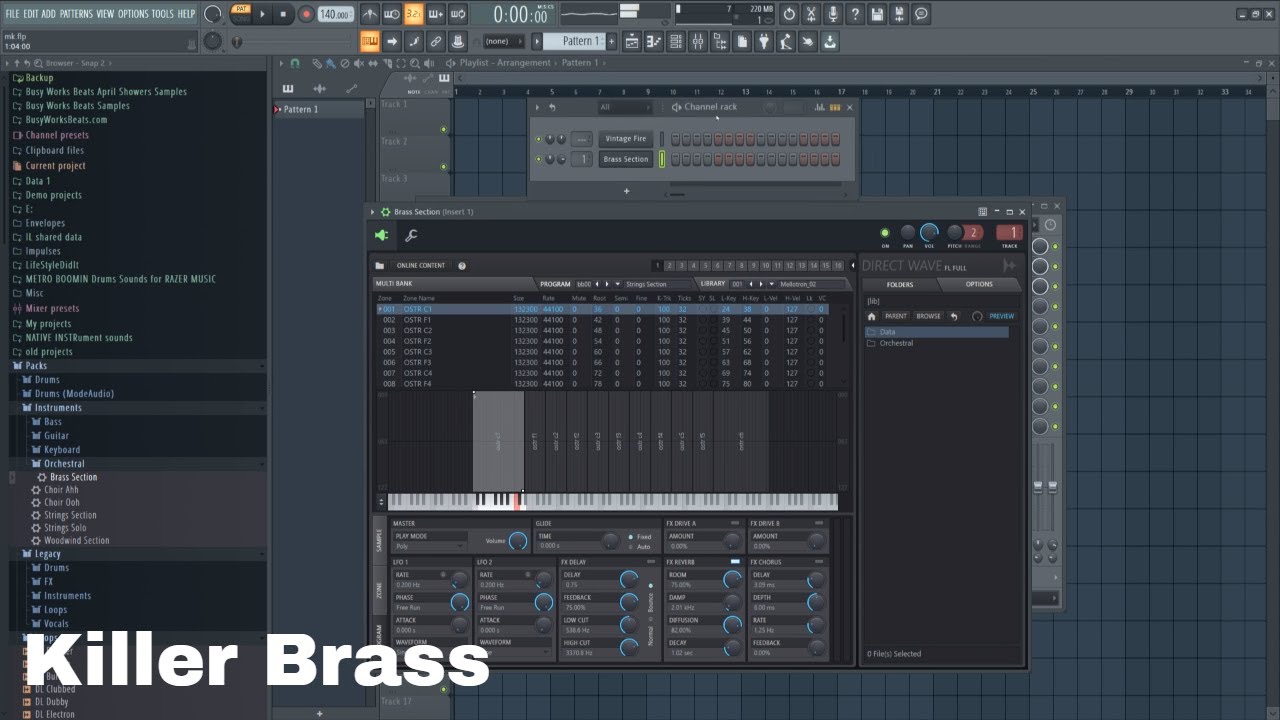Open the Playlist view icon
The height and width of the screenshot is (720, 1280).
[632, 41]
